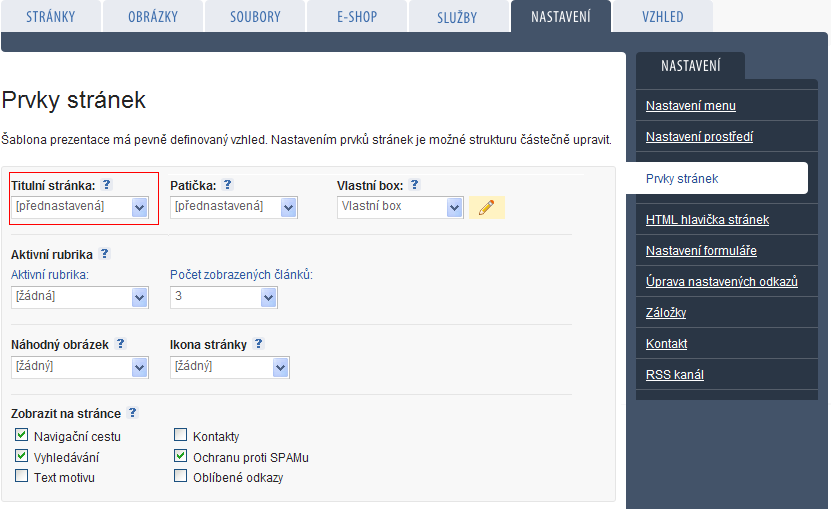Open Nastavení menu link
This screenshot has height=515, width=831.
coord(691,106)
